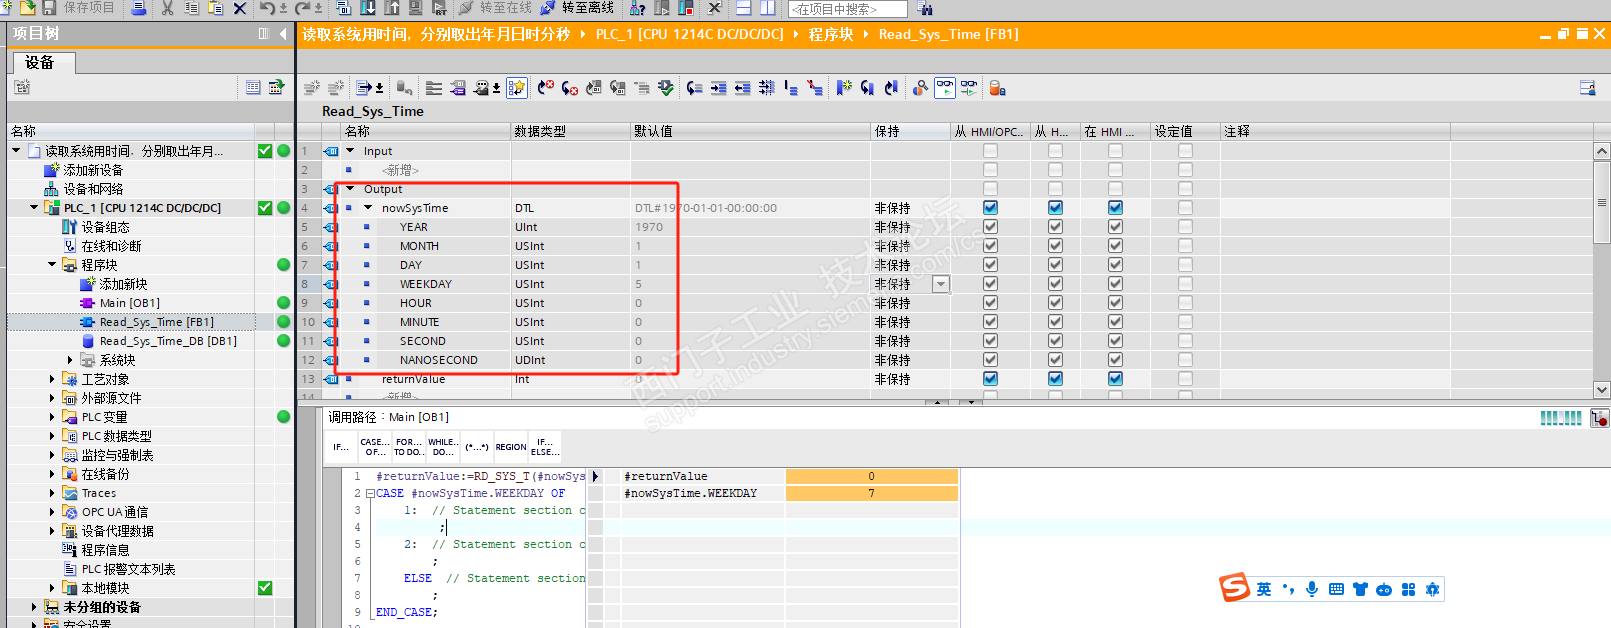The width and height of the screenshot is (1611, 628).
Task: Insert CASE...OF instruction snippet
Action: 375,447
